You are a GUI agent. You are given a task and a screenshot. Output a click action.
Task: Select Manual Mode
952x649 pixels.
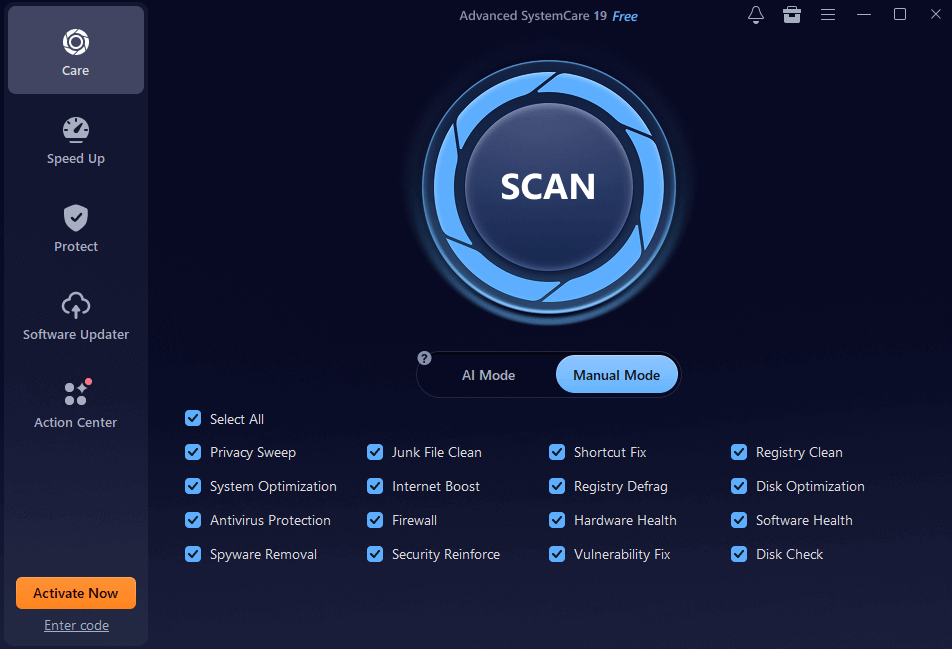click(x=616, y=374)
